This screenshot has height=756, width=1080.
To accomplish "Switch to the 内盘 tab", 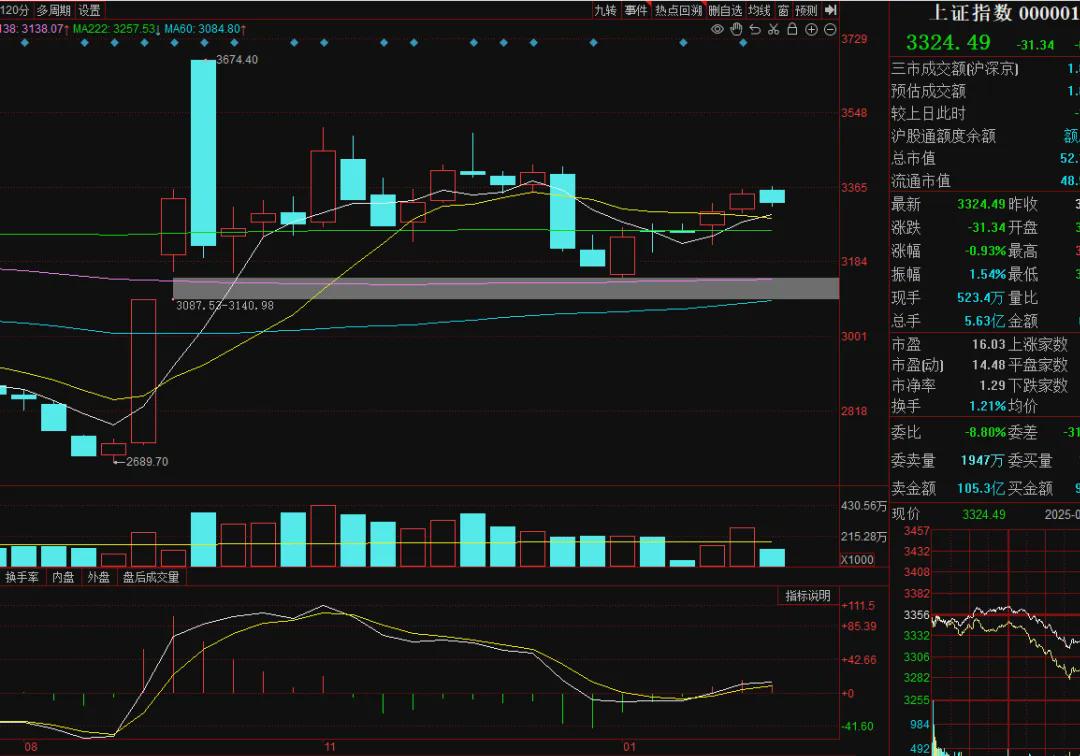I will 63,577.
